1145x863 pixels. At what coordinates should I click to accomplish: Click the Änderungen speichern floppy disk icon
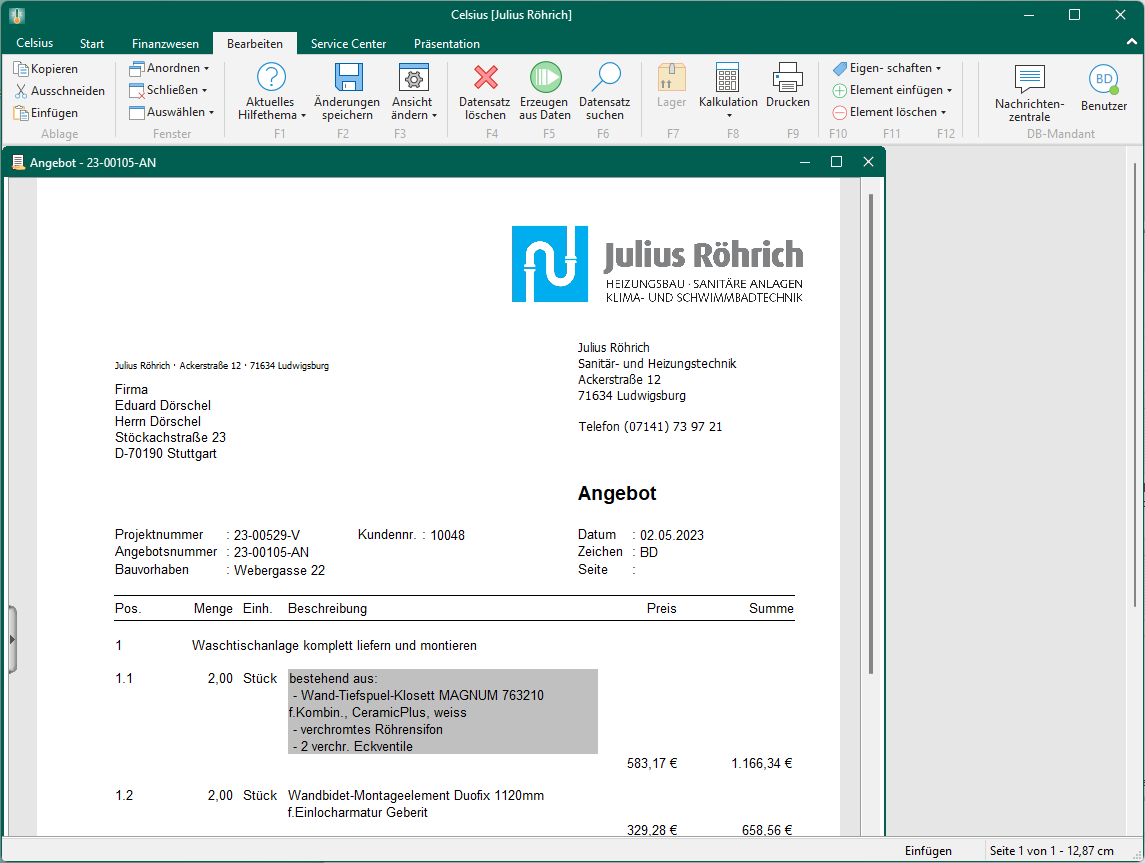pos(347,78)
